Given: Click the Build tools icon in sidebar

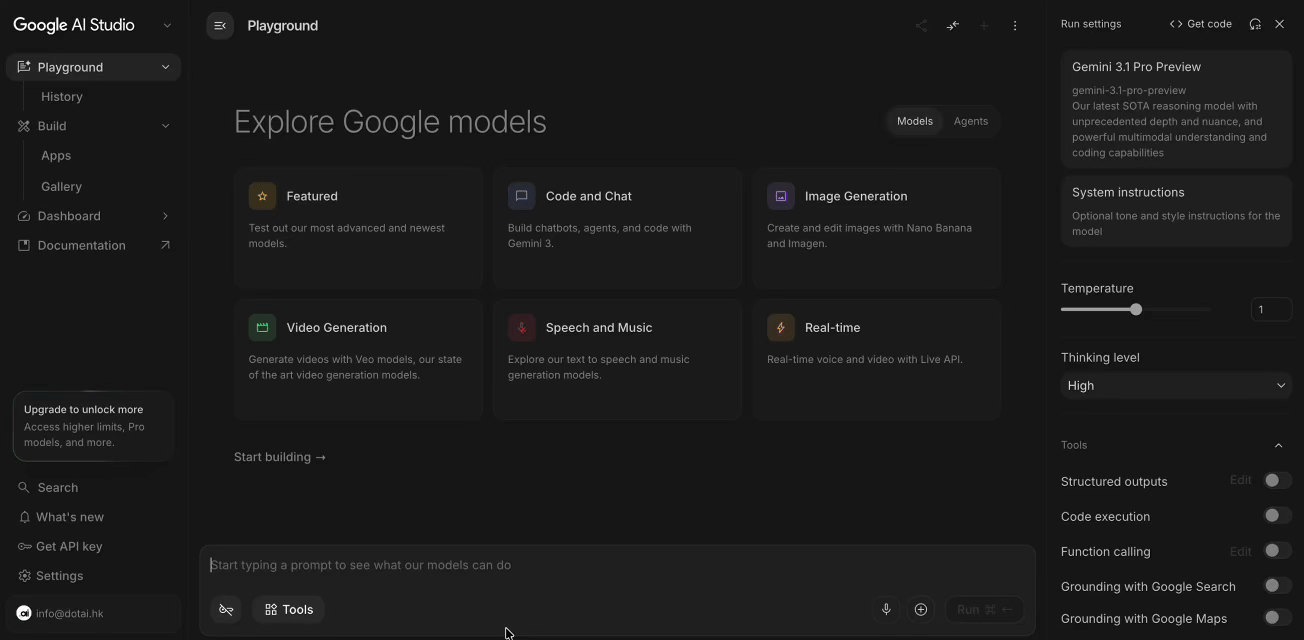Looking at the screenshot, I should click(24, 126).
